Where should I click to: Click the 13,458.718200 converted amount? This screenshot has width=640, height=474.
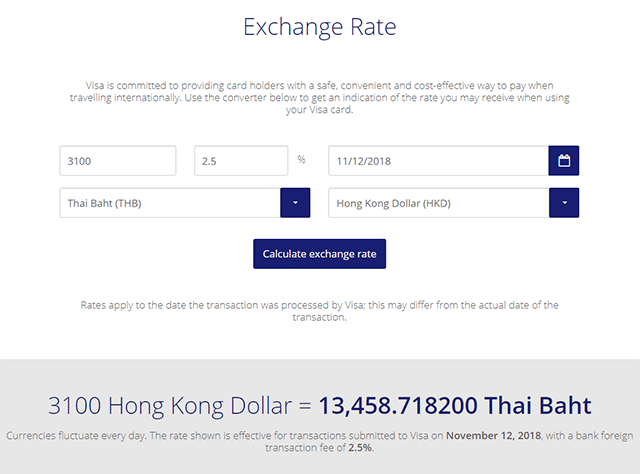tap(398, 406)
